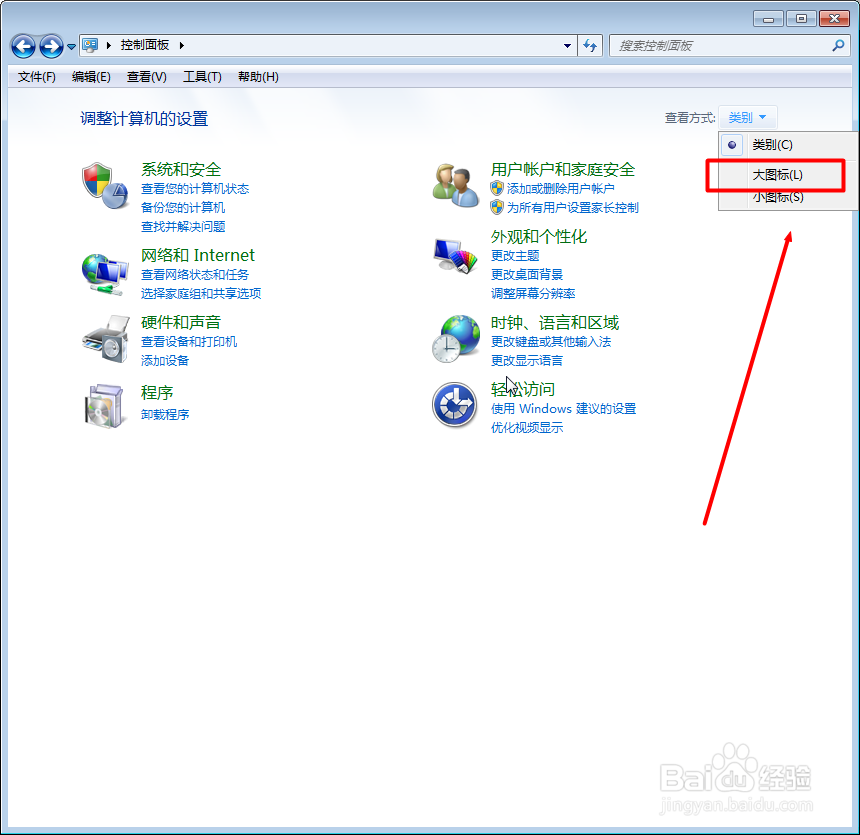Image resolution: width=860 pixels, height=835 pixels.
Task: Click the 轻松访问 ease of access icon
Action: tap(454, 405)
